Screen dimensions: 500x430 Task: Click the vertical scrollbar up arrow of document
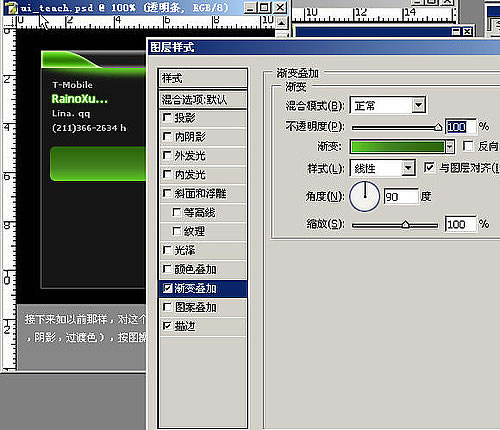tap(282, 23)
